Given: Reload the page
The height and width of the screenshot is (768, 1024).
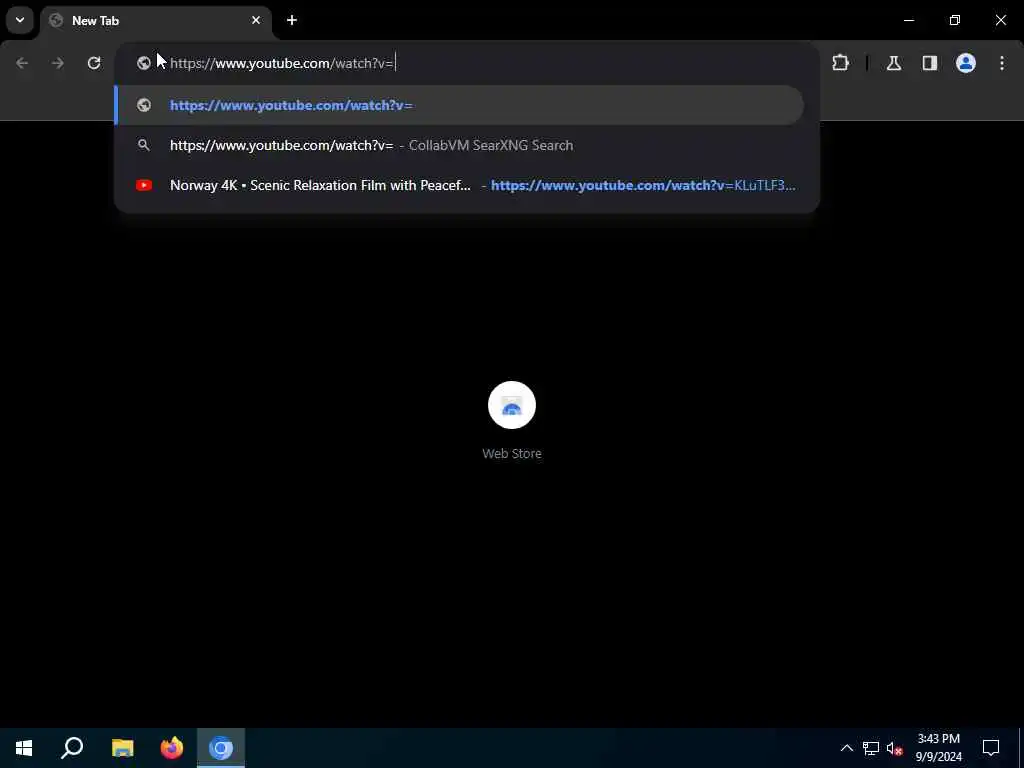Looking at the screenshot, I should tap(94, 63).
